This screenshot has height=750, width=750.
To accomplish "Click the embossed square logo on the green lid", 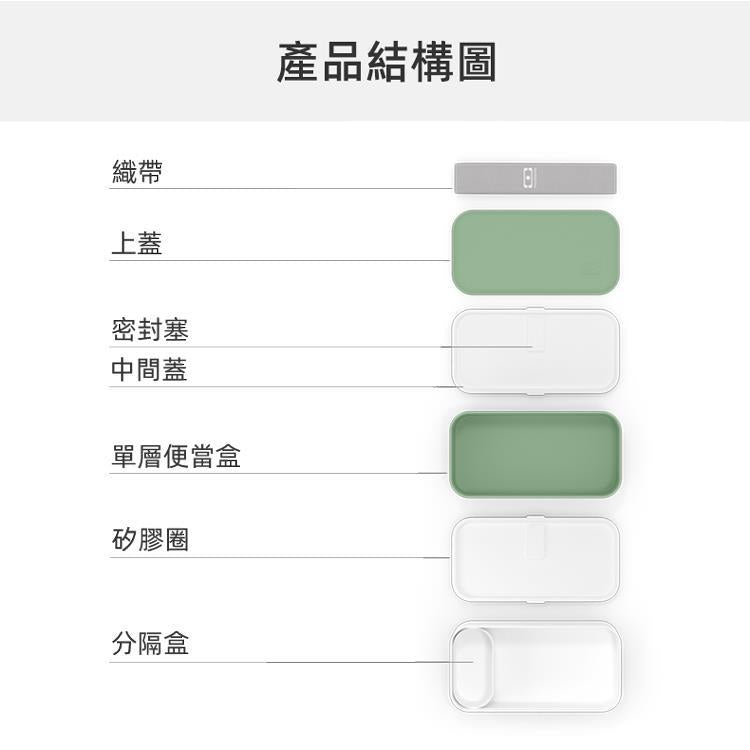I will point(592,269).
